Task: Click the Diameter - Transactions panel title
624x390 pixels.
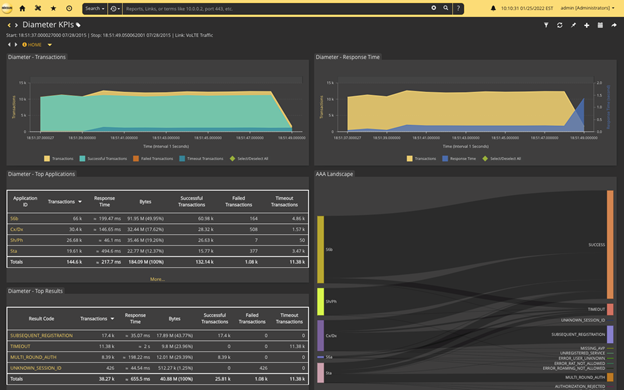Action: (x=37, y=57)
